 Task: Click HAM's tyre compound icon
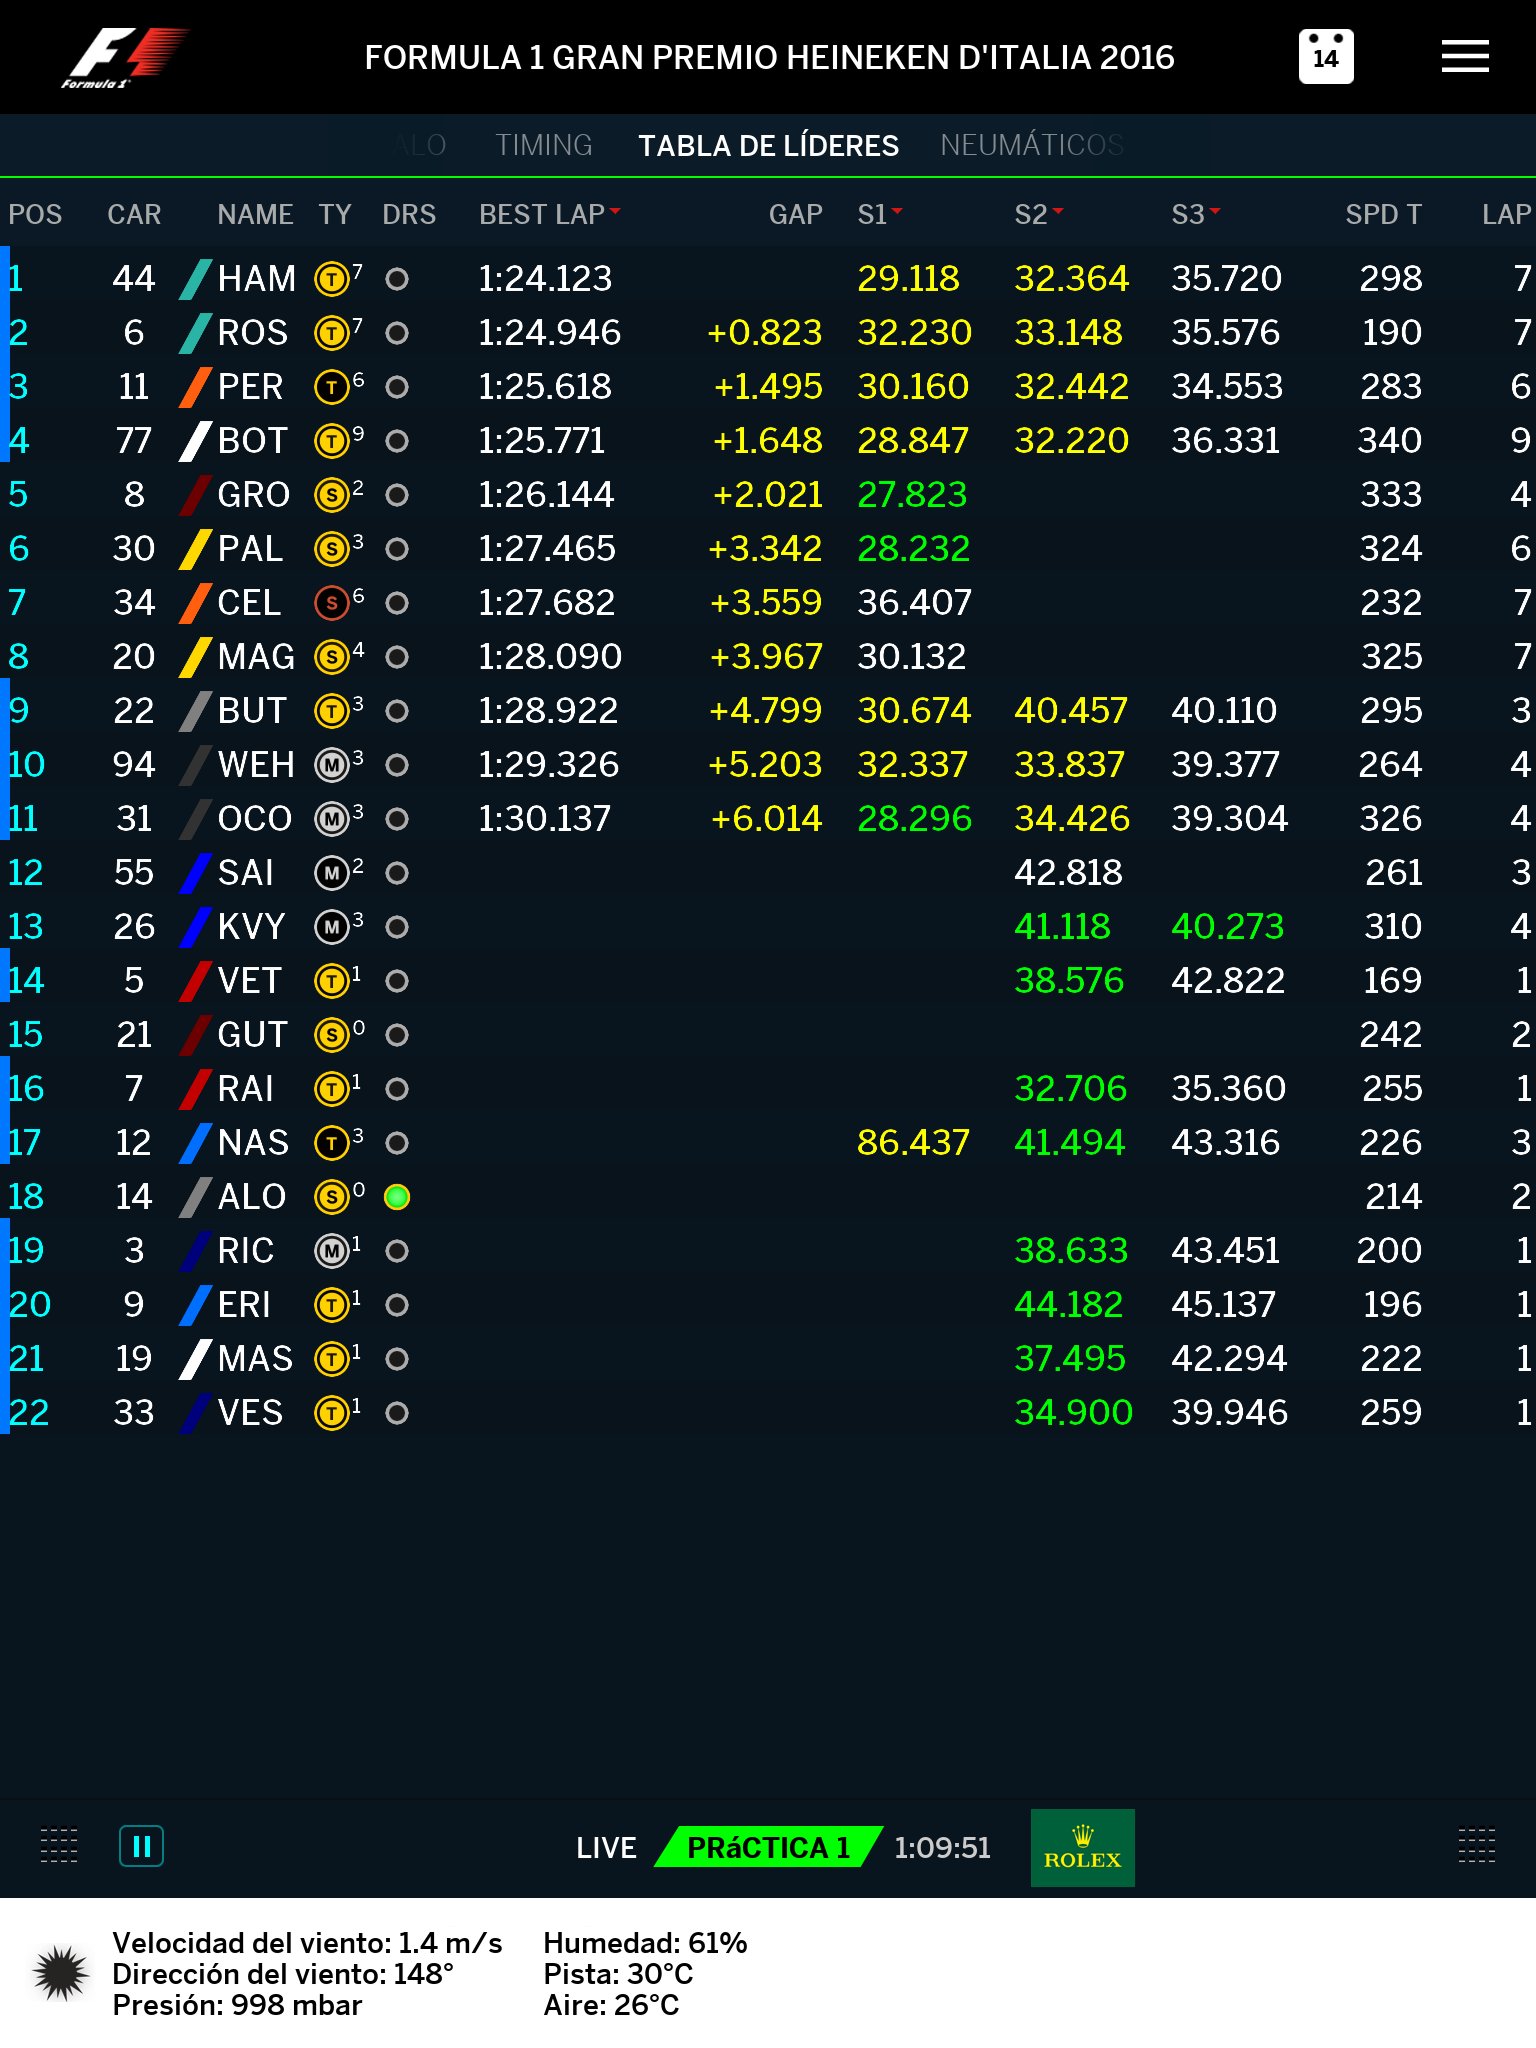tap(331, 279)
